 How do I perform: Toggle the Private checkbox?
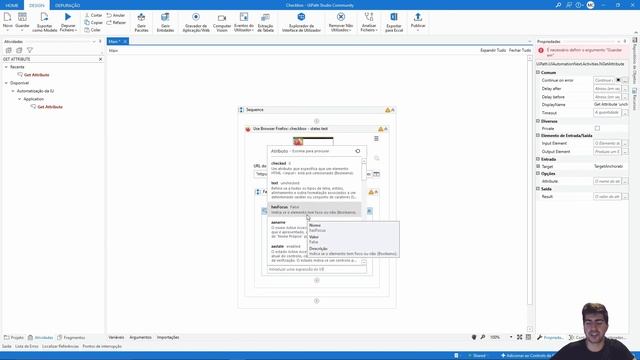597,129
